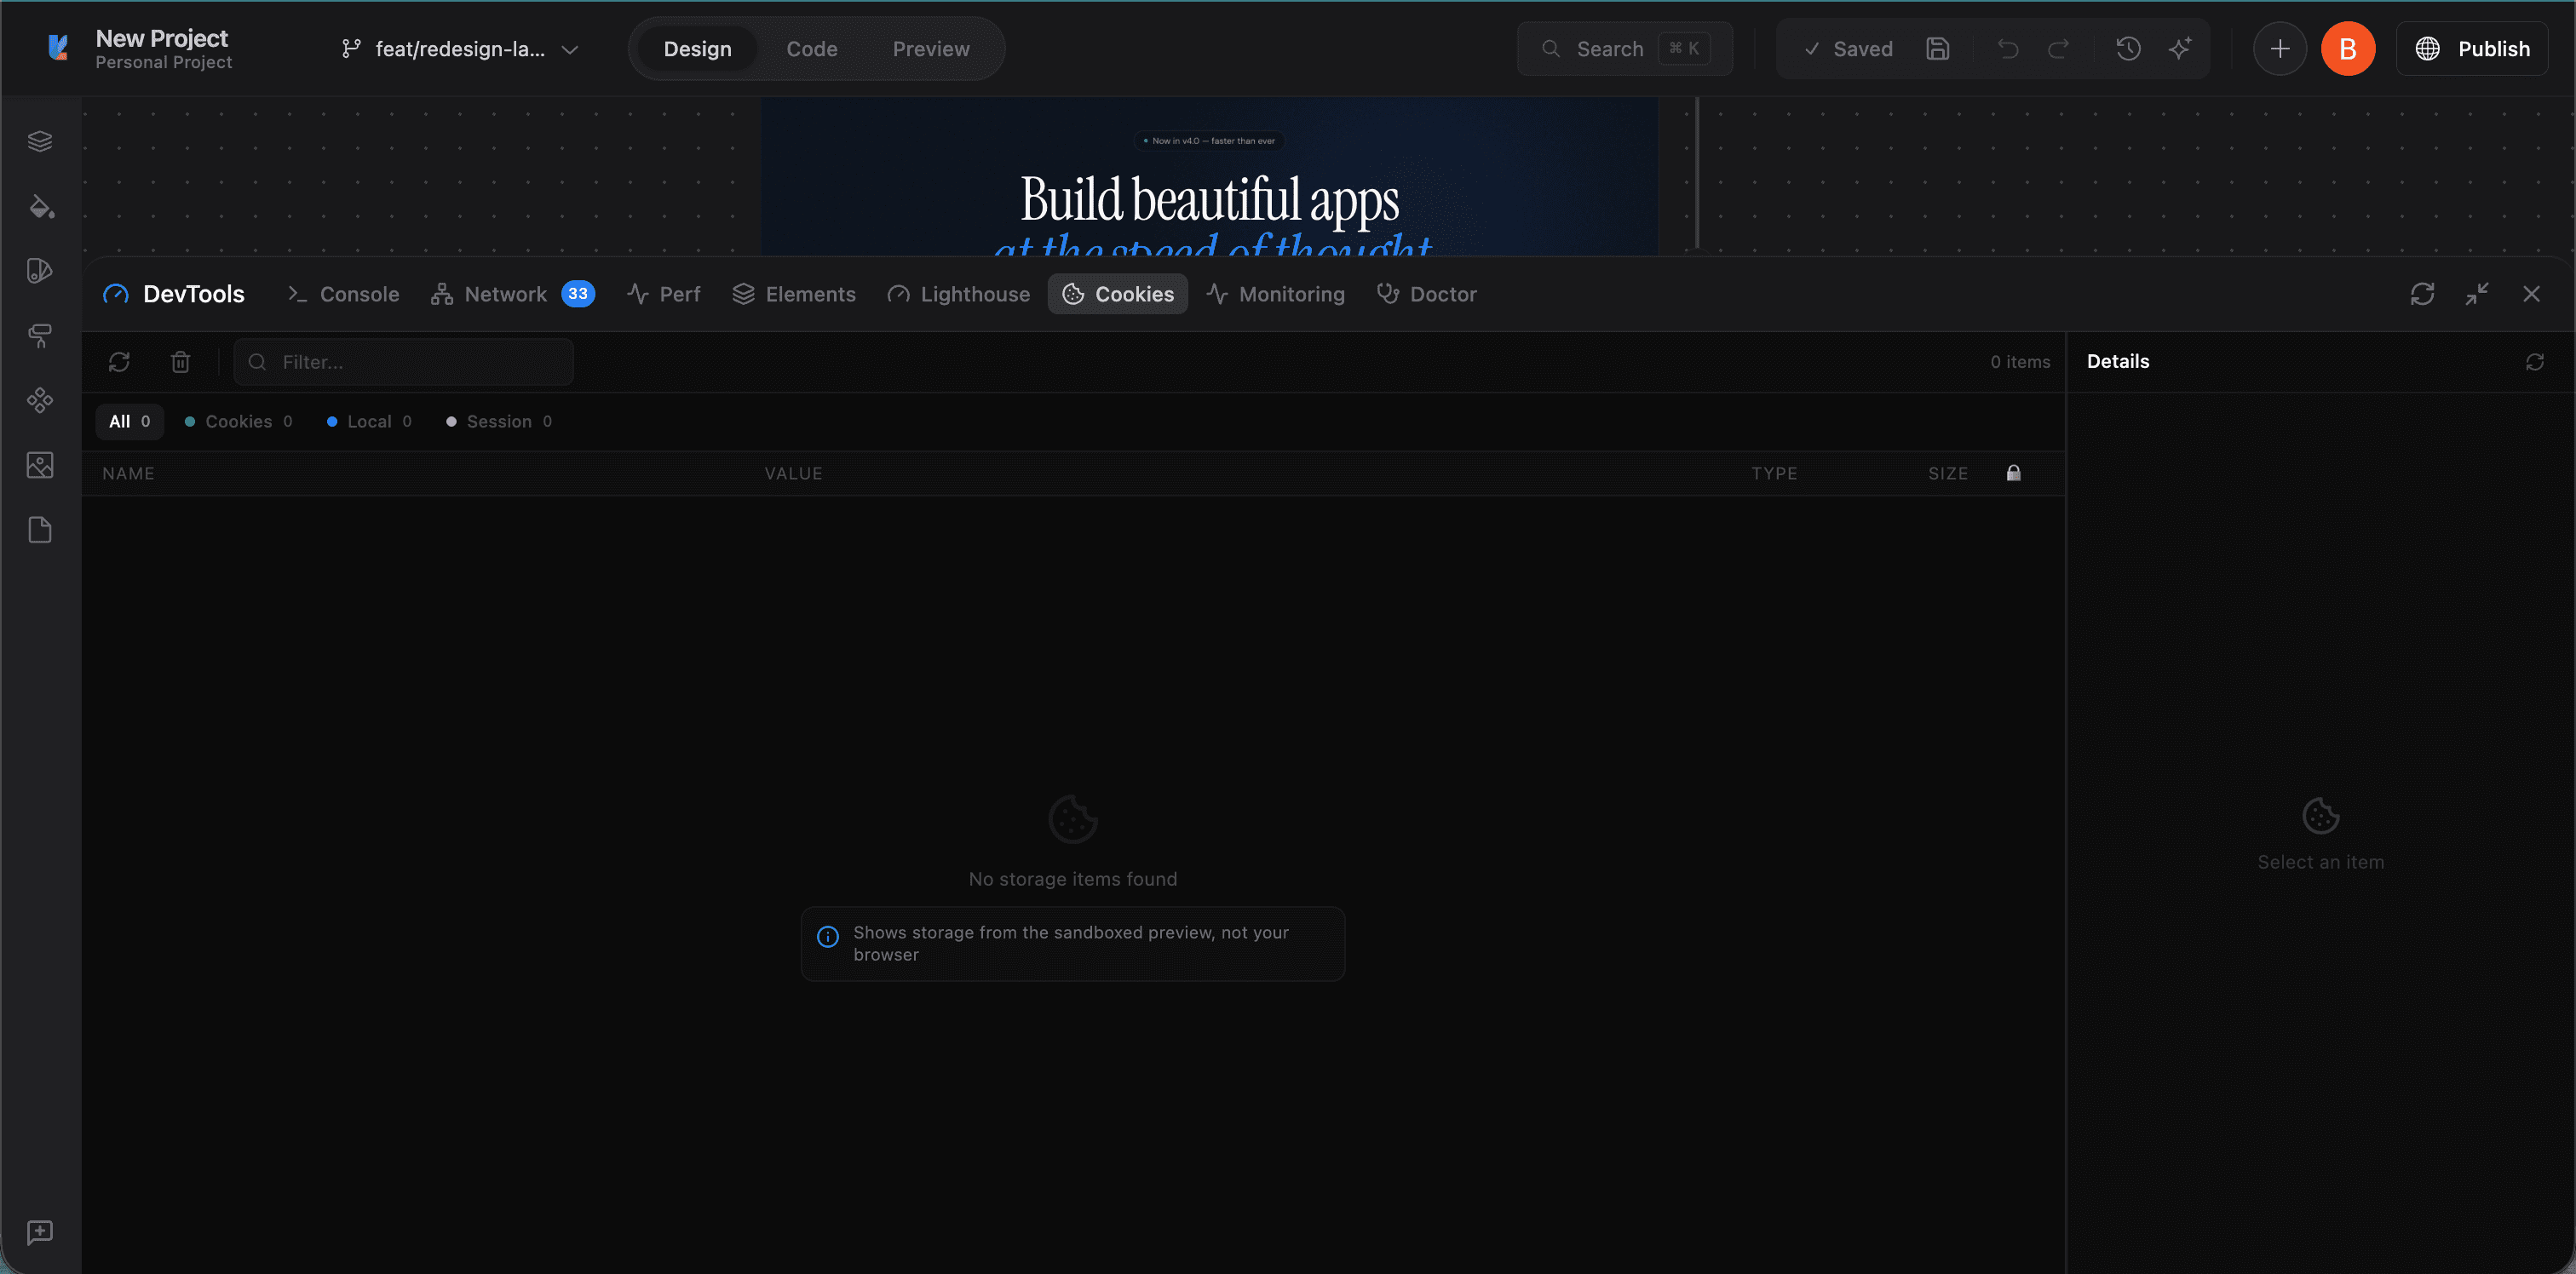
Task: Refresh the storage list icon
Action: click(119, 362)
